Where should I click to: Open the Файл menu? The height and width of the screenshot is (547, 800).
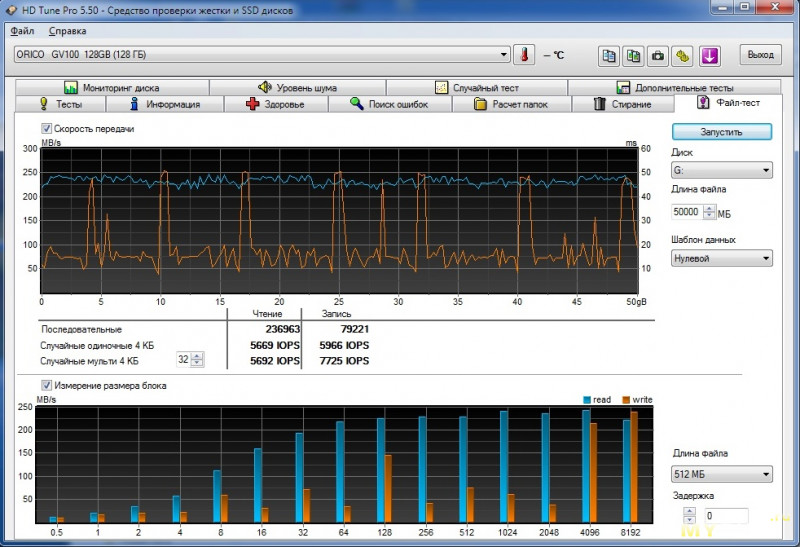[x=22, y=31]
